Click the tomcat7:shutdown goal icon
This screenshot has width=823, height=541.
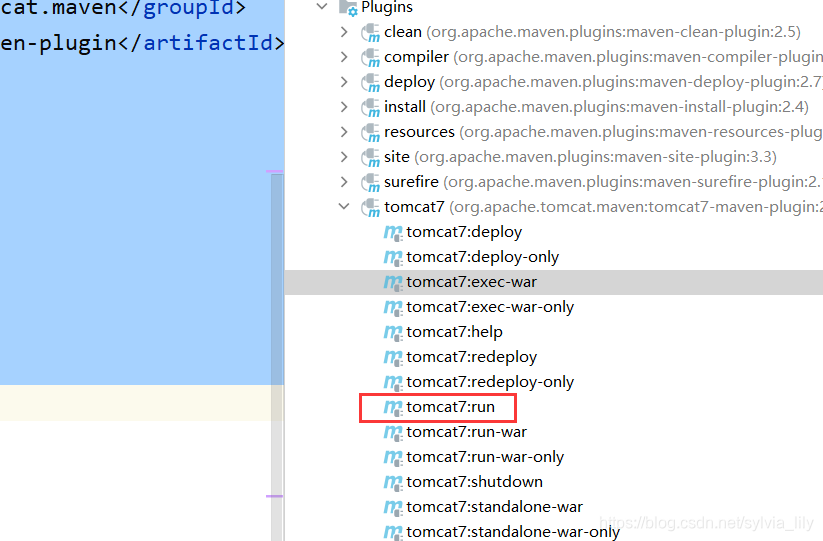(393, 483)
